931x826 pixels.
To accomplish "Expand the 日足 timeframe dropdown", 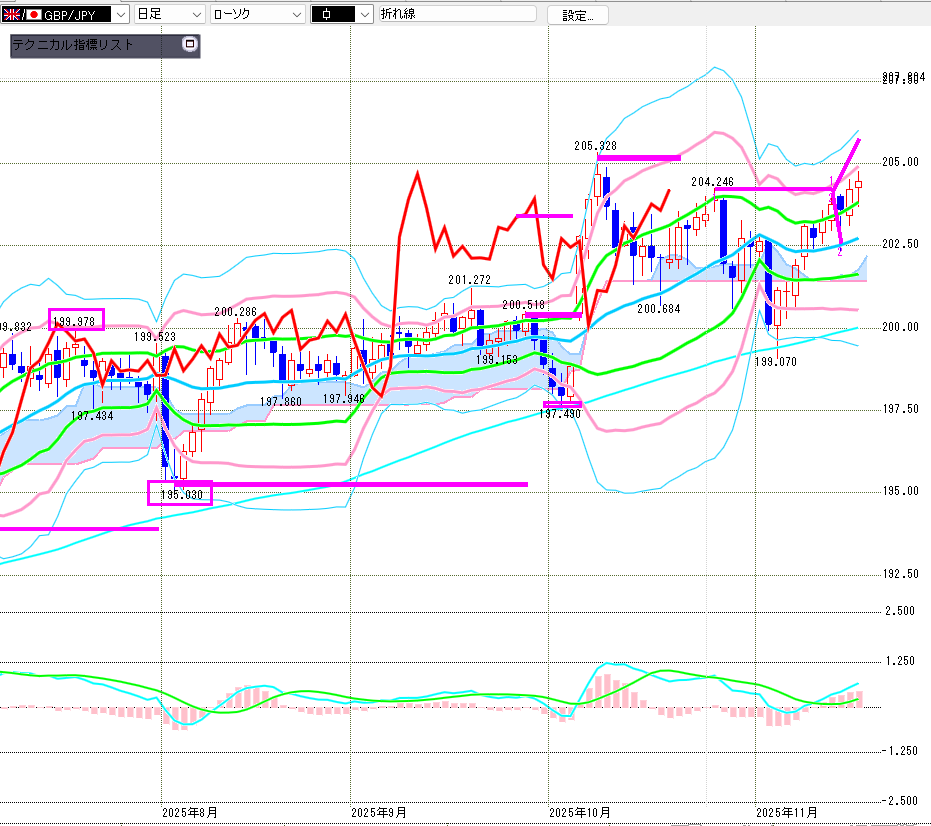I will [x=196, y=15].
